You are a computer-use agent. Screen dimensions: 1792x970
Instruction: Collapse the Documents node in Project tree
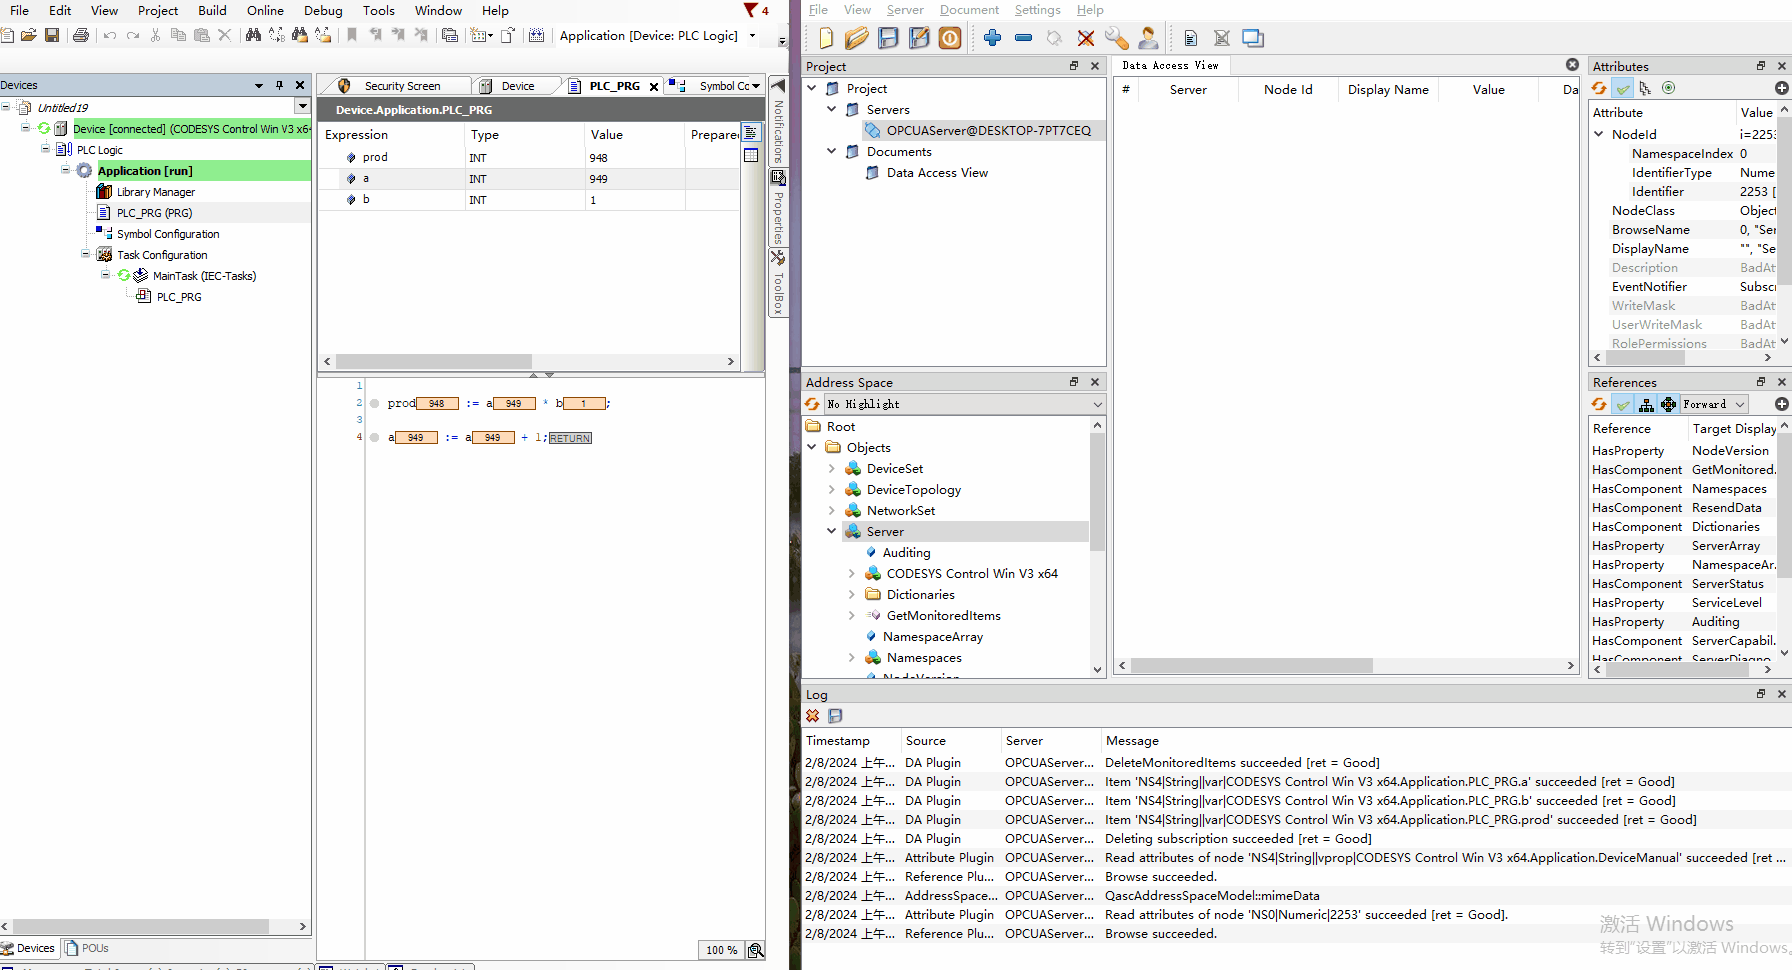click(831, 151)
